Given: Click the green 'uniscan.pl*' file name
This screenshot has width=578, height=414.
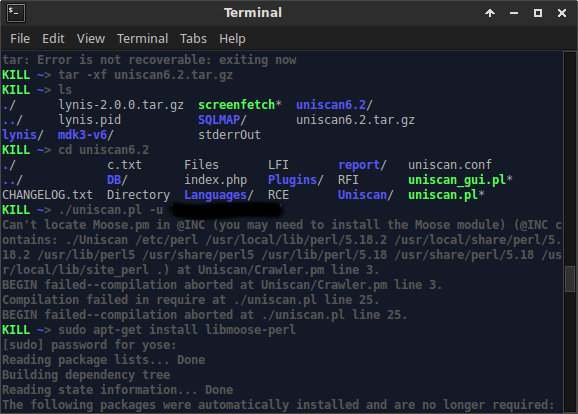Looking at the screenshot, I should pyautogui.click(x=446, y=195).
